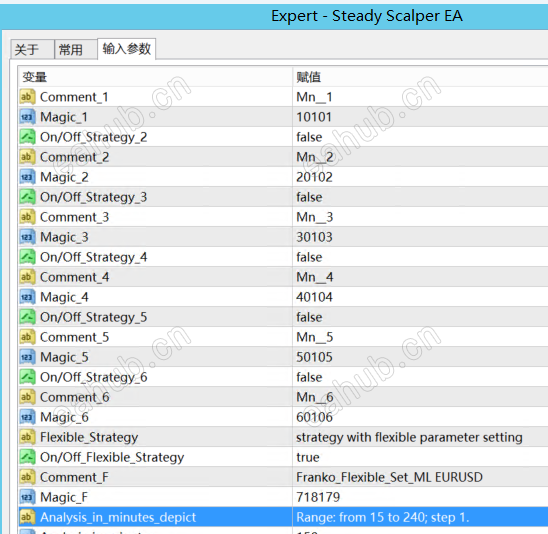Click the boolean icon beside On/Off_Flexible_Strategy

27,457
